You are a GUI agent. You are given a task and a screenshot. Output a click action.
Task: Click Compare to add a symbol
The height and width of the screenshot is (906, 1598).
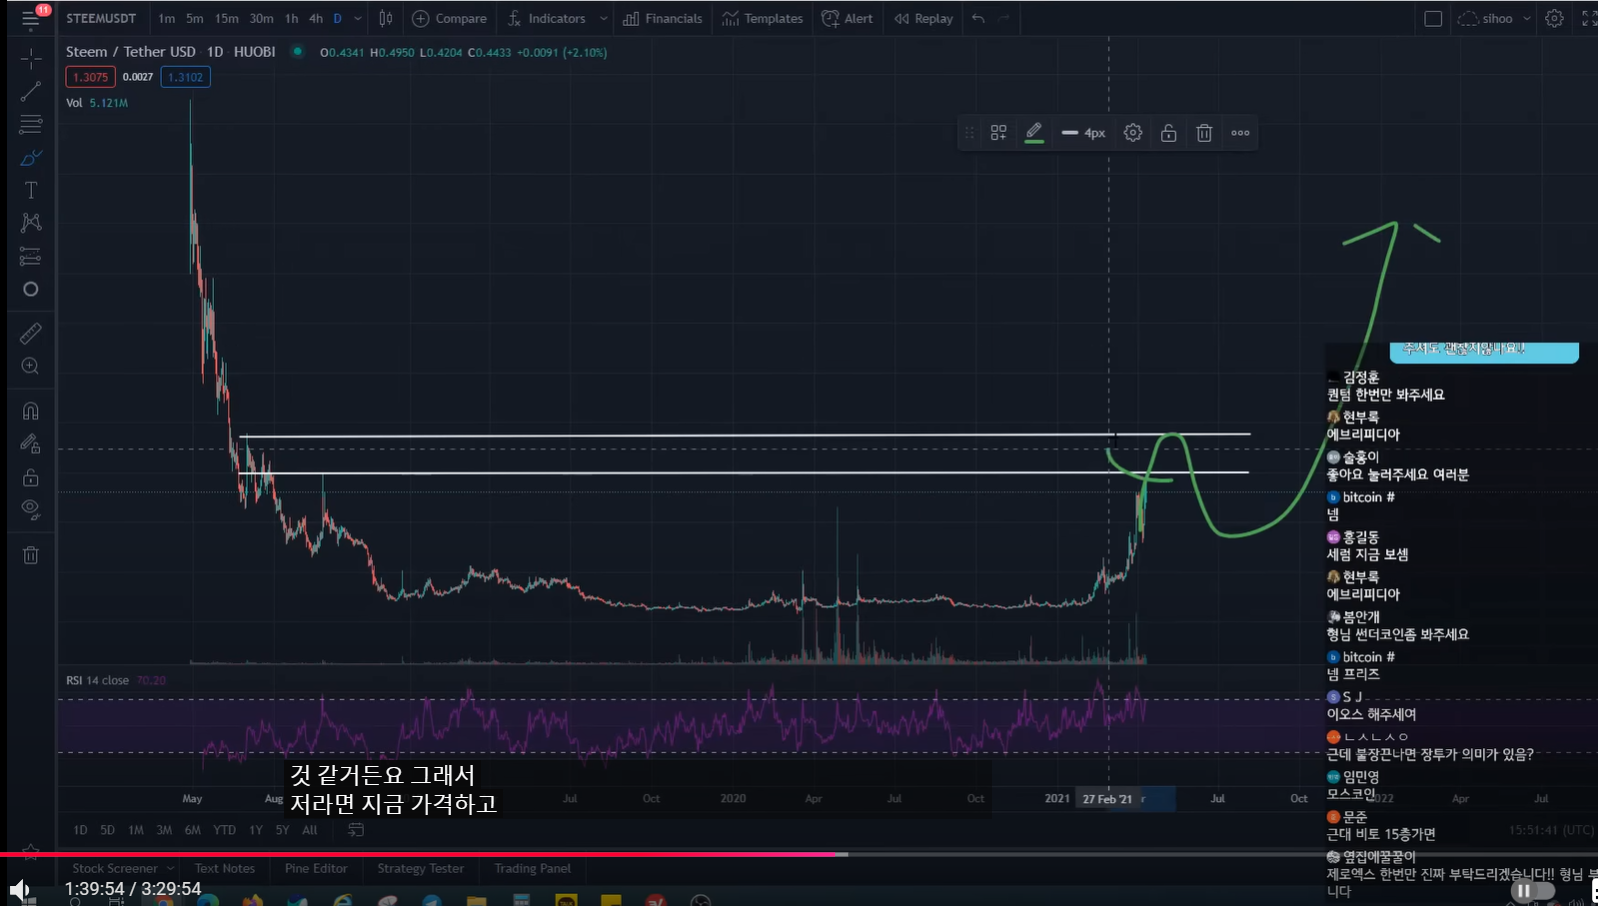click(450, 18)
